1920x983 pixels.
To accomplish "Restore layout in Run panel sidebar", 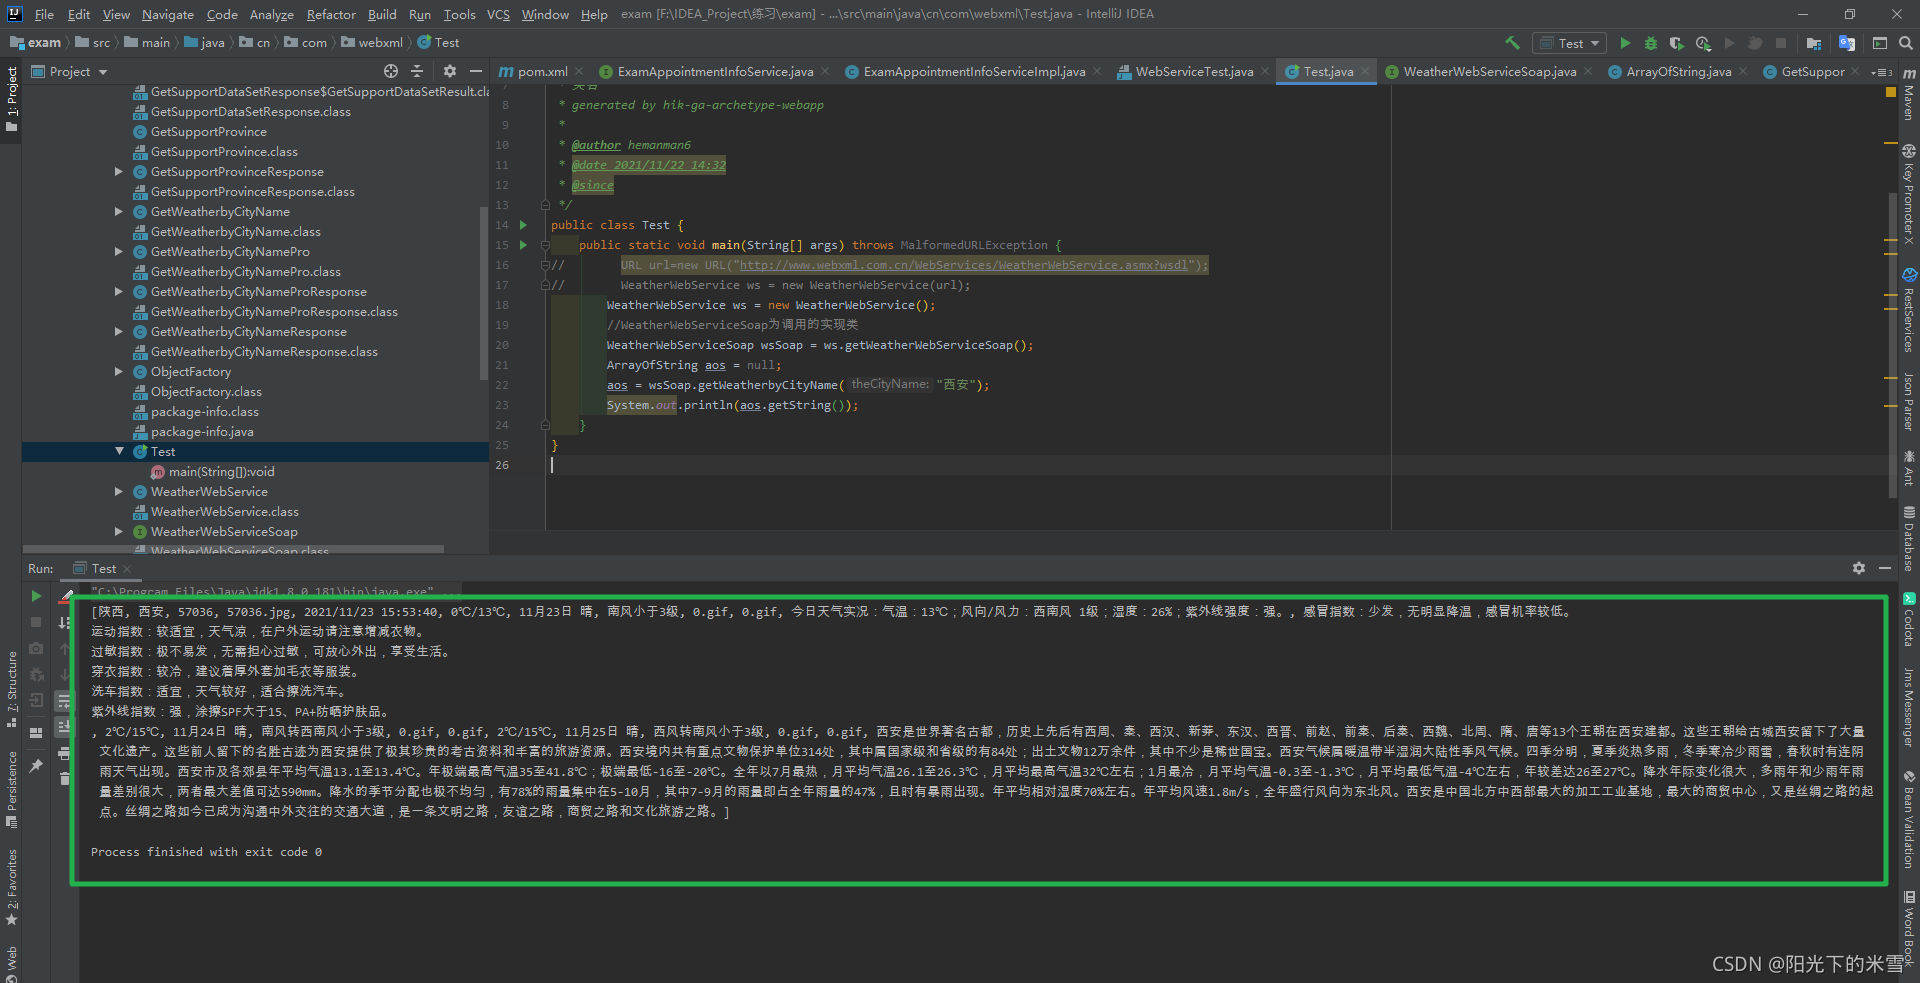I will click(x=36, y=732).
